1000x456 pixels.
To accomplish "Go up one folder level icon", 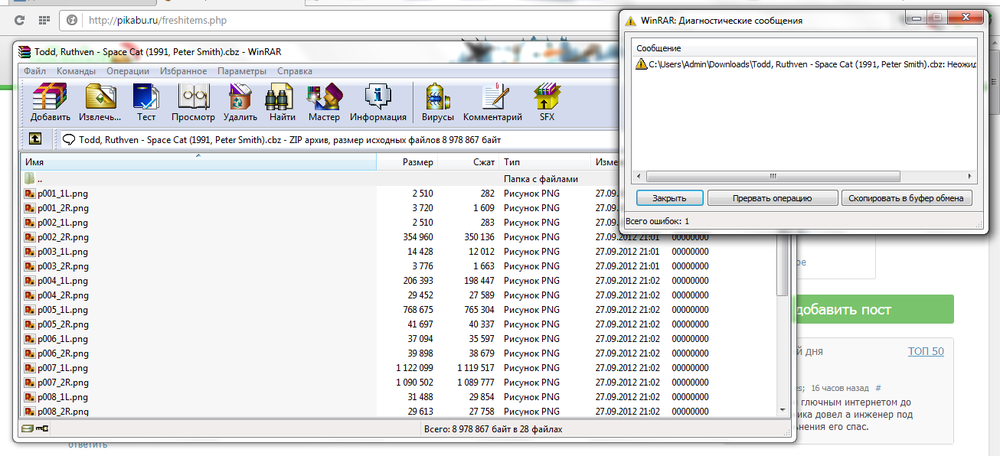I will click(35, 140).
